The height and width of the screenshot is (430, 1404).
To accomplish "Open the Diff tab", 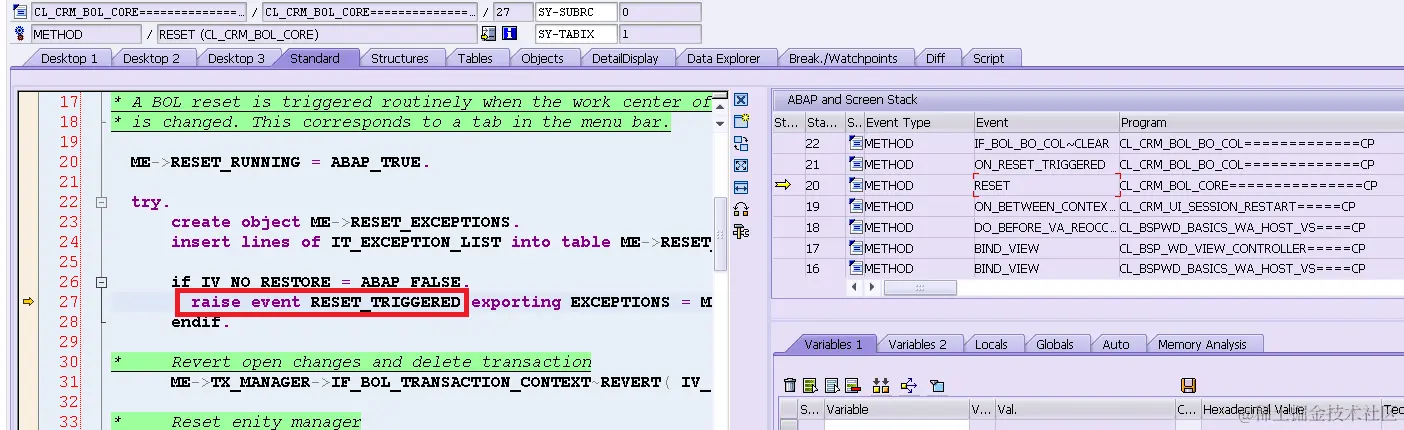I will (x=935, y=58).
